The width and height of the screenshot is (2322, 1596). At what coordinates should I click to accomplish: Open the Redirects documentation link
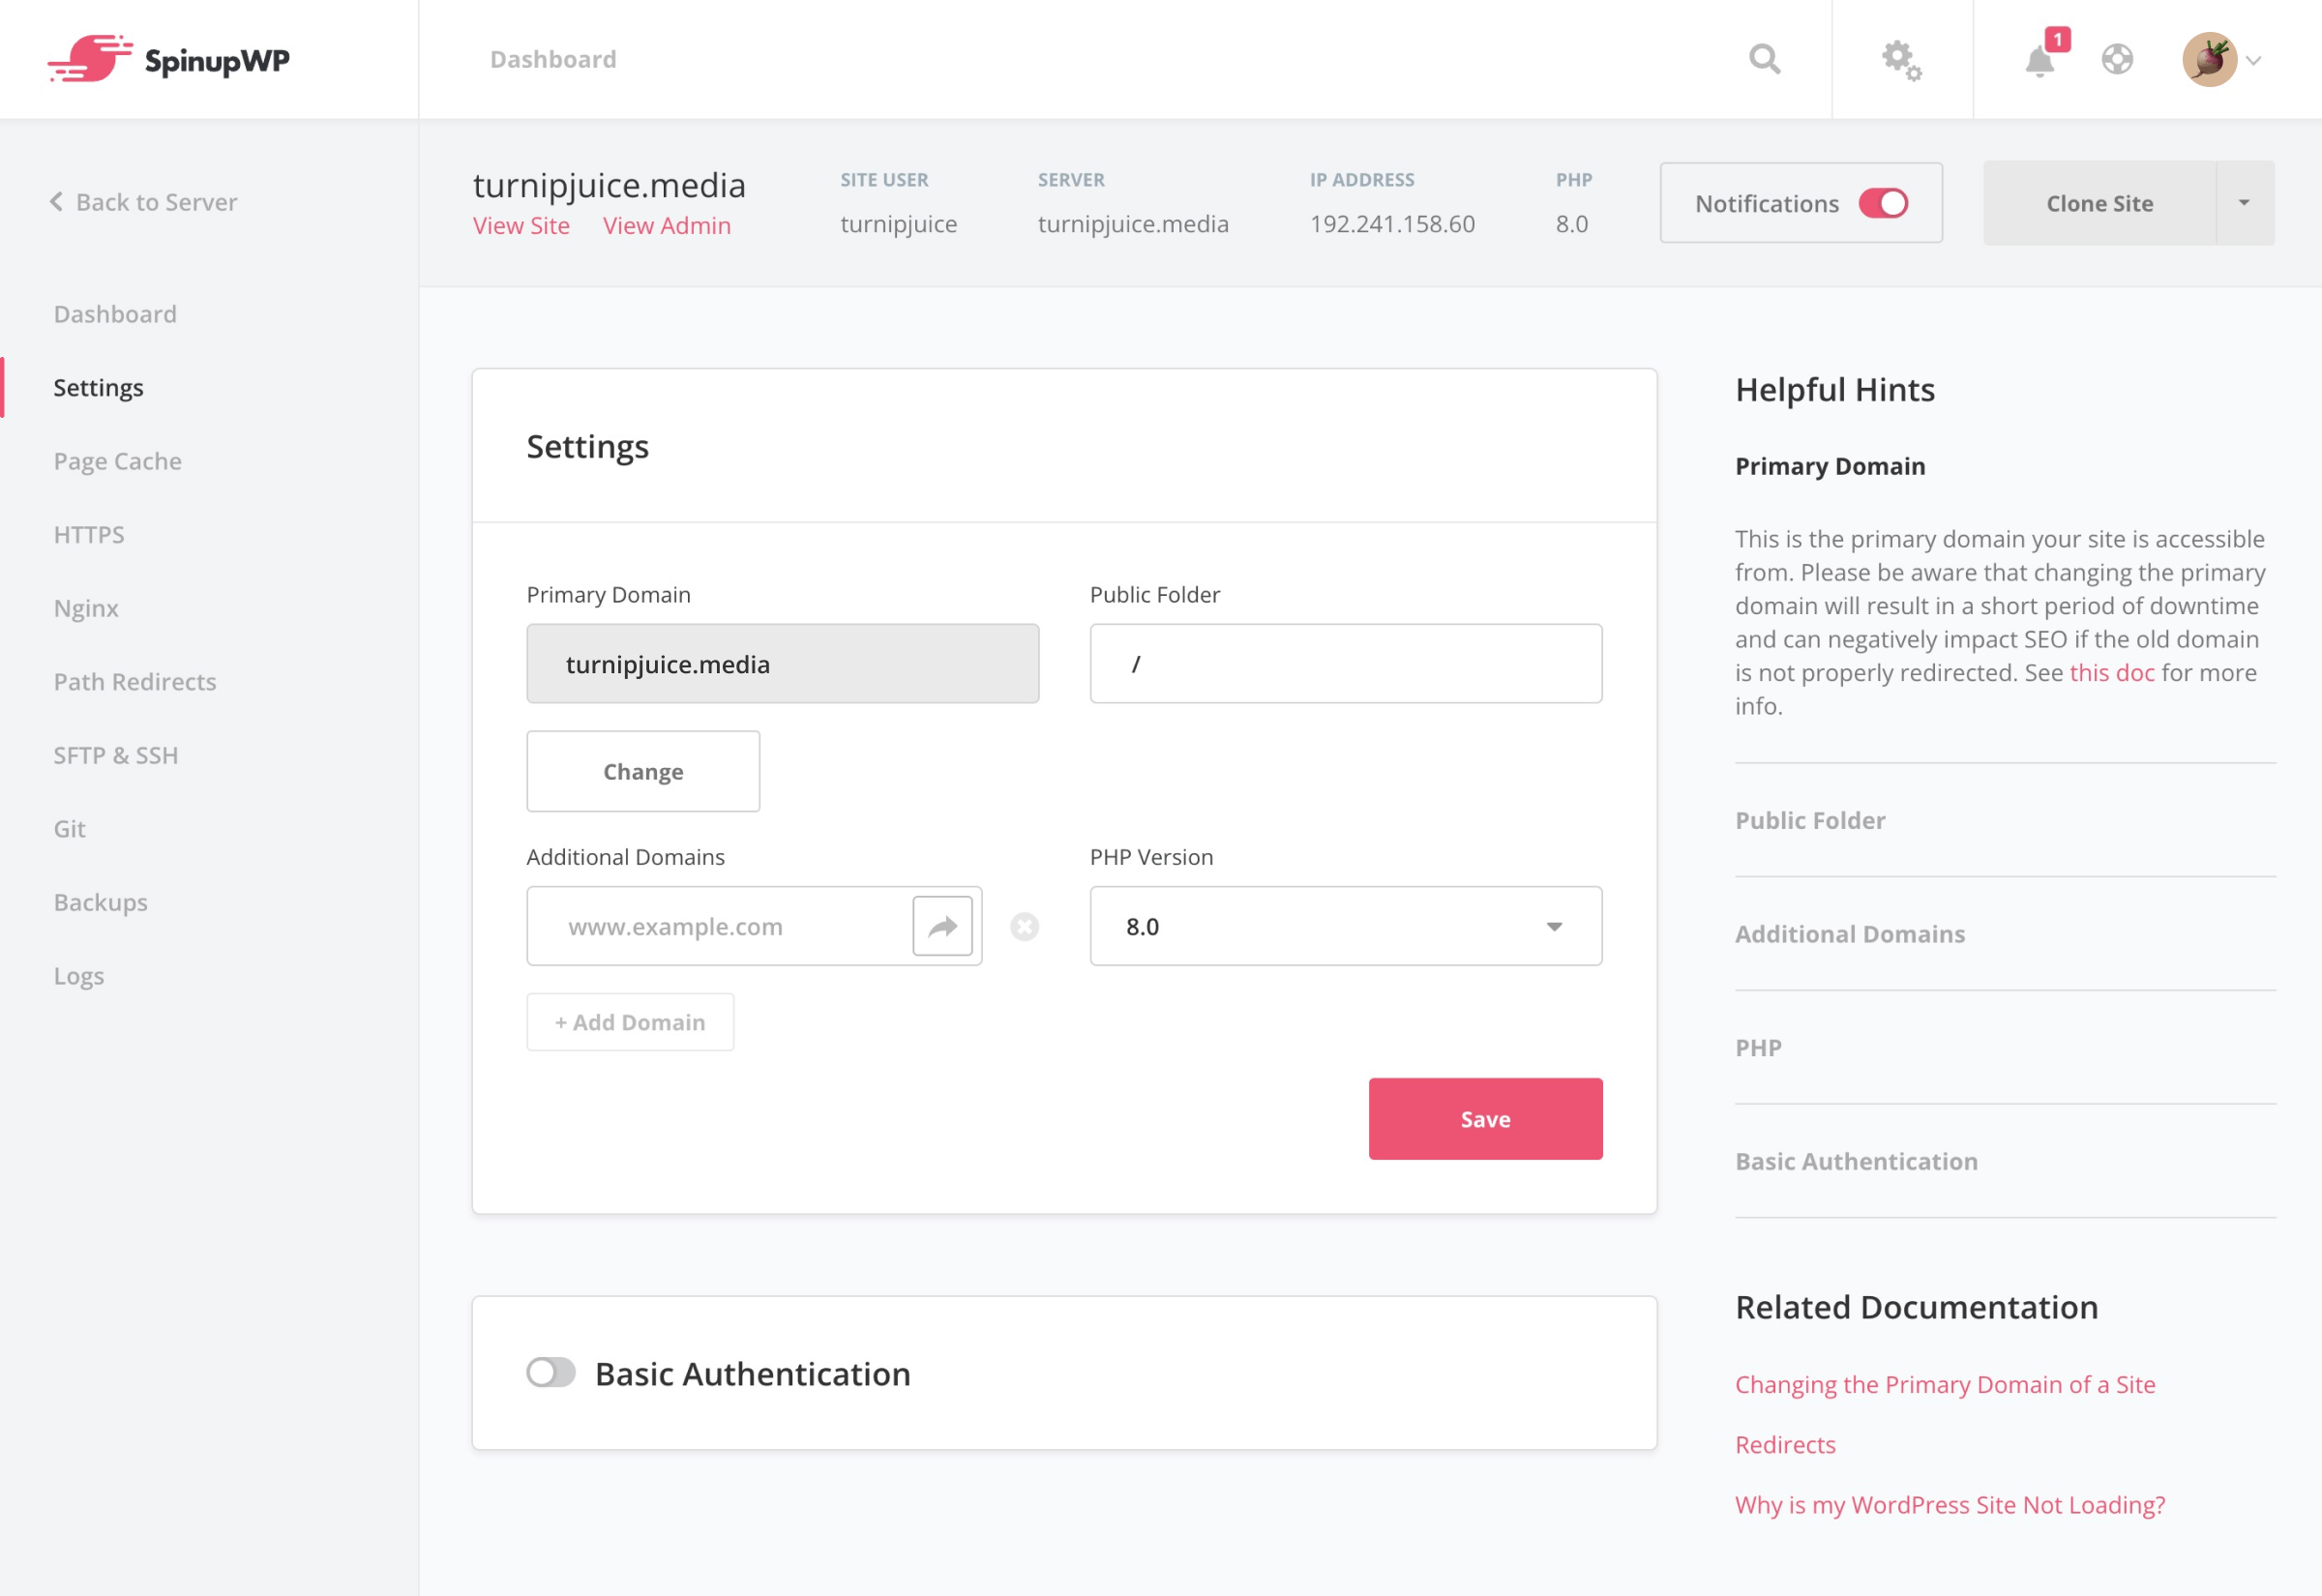(x=1785, y=1444)
